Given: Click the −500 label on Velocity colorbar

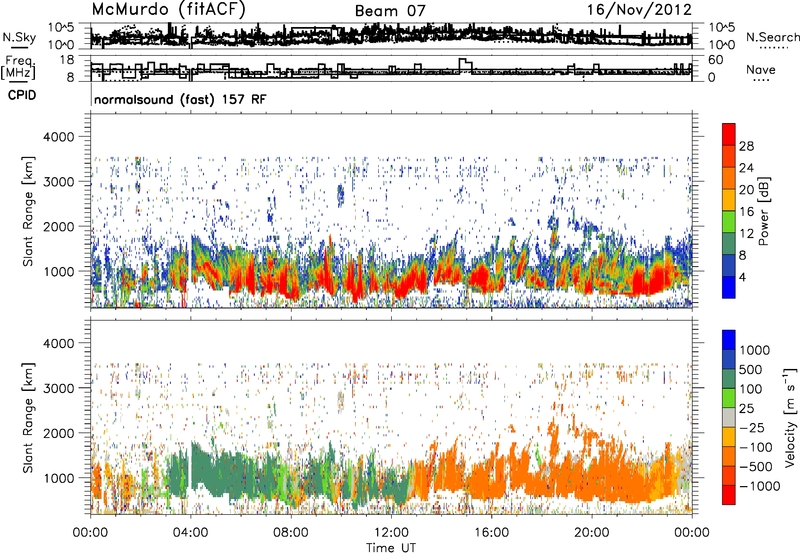Looking at the screenshot, I should [756, 467].
